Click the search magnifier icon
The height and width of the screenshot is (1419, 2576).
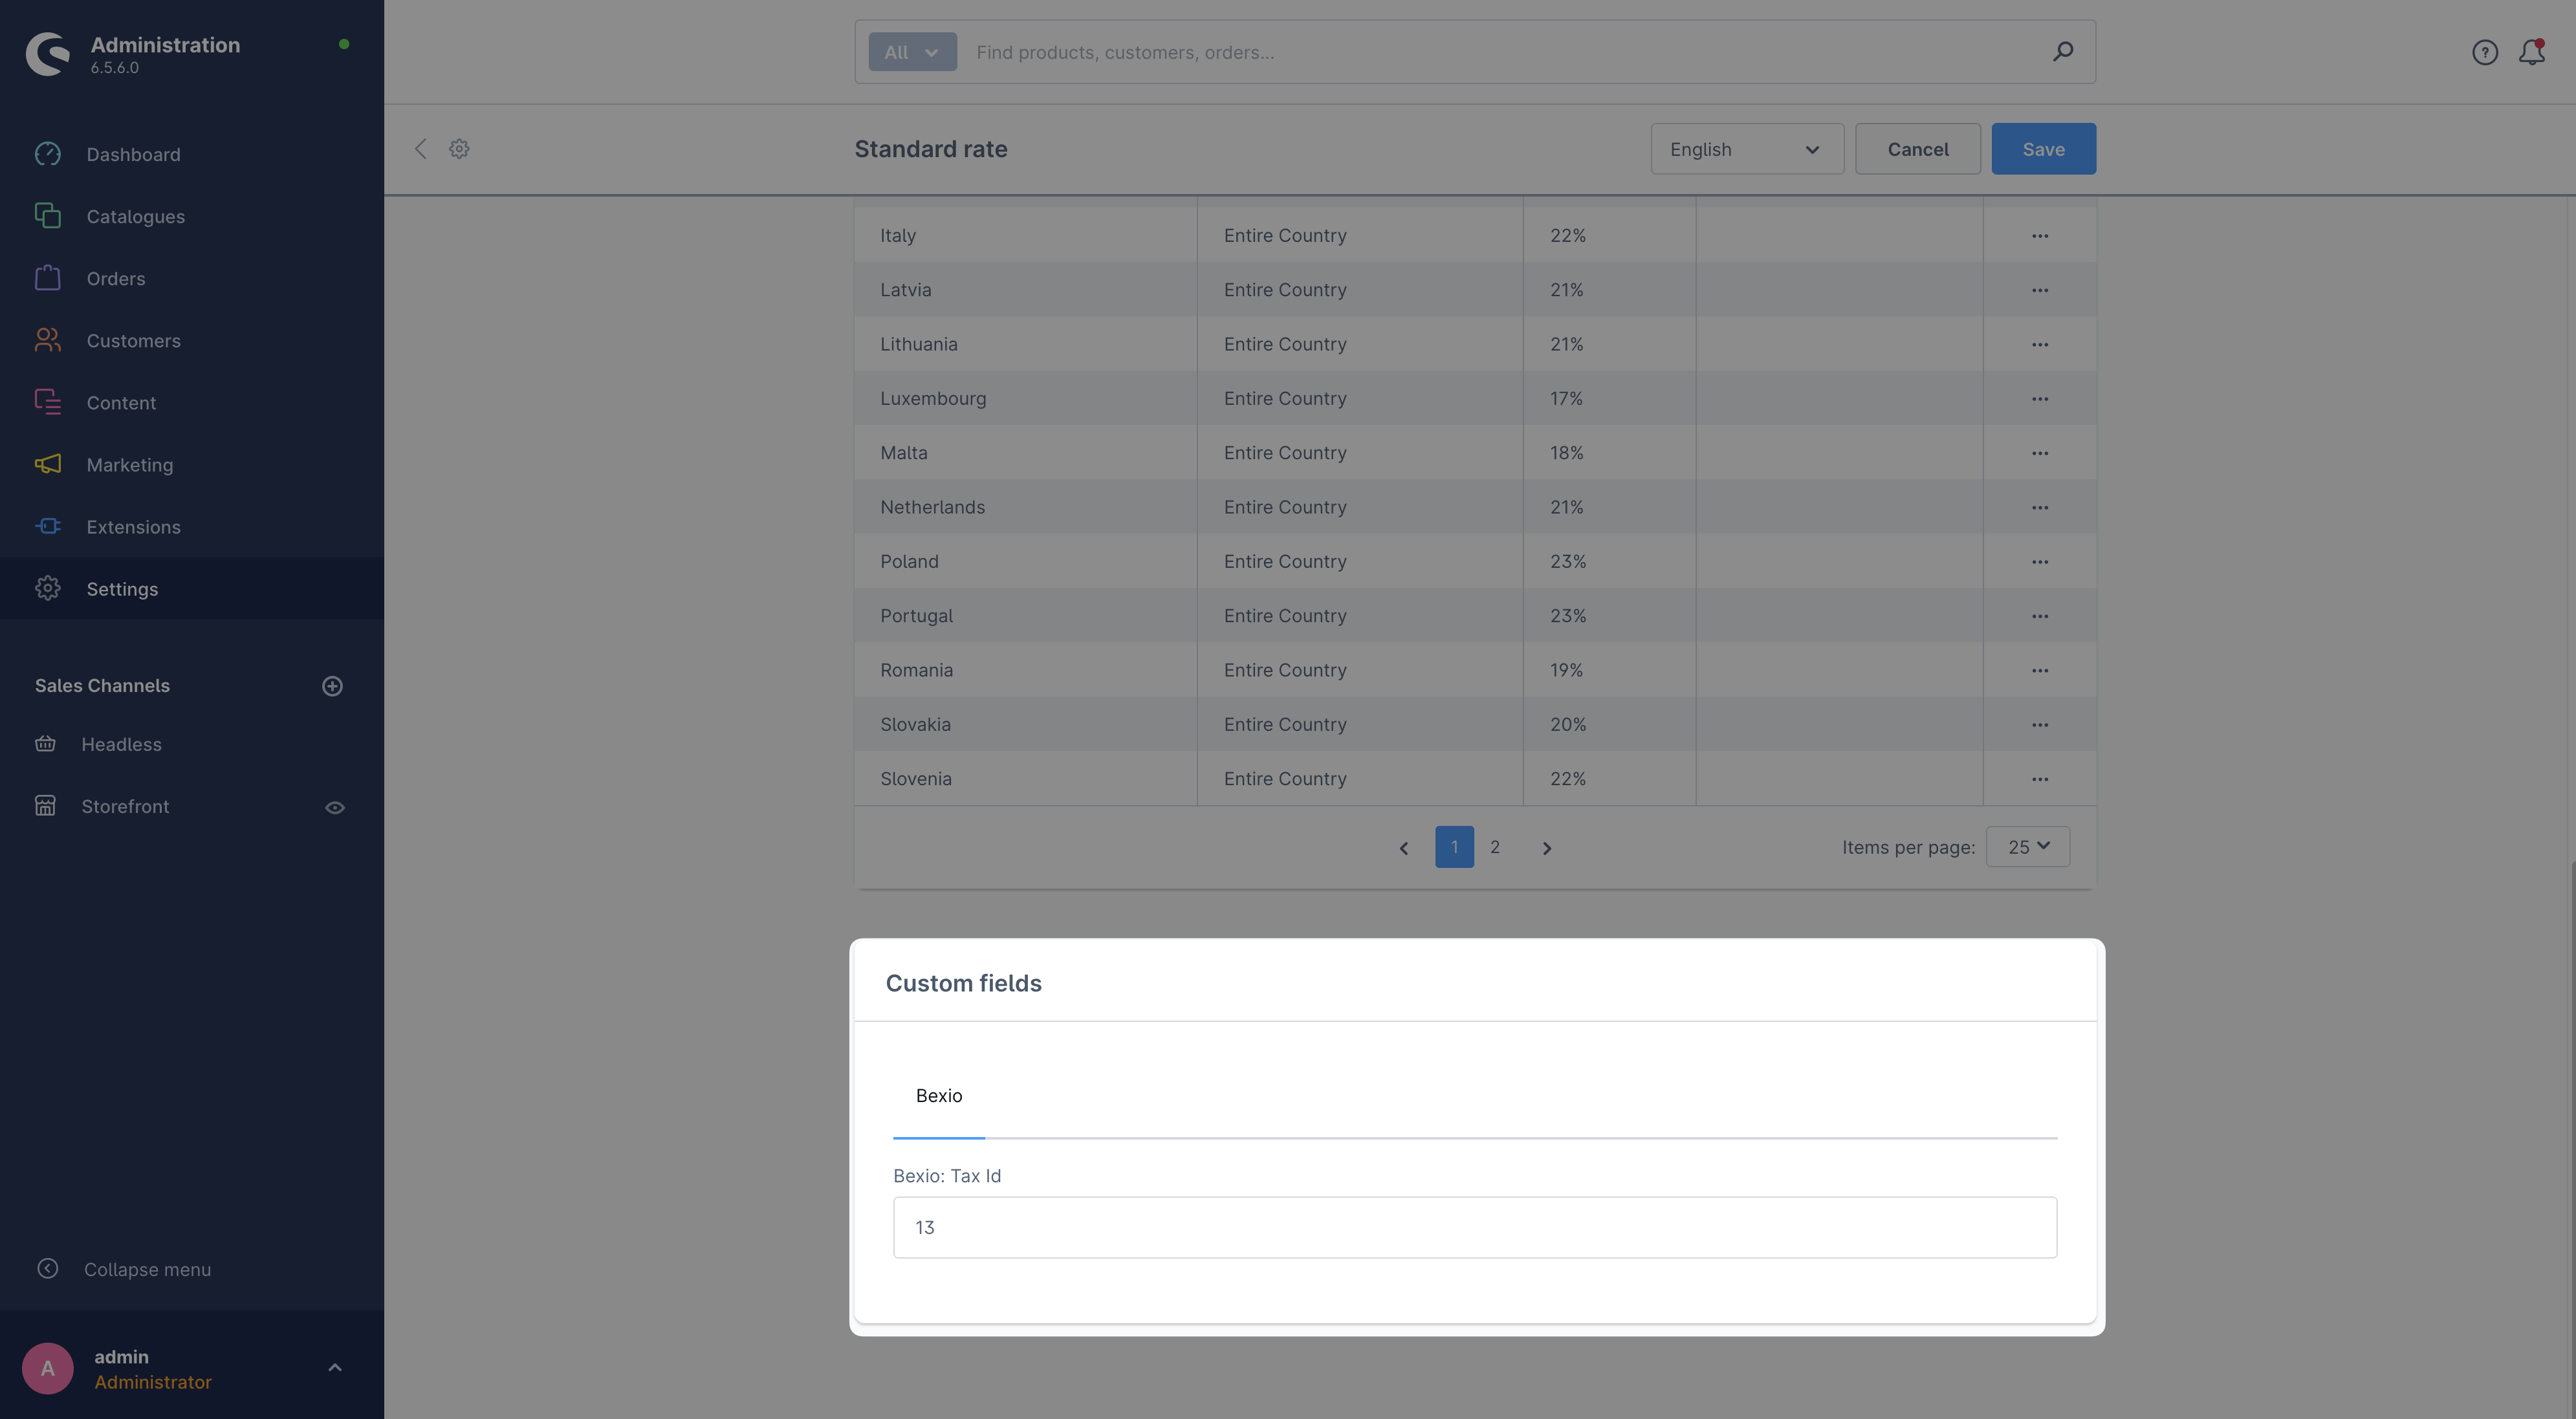click(2062, 52)
